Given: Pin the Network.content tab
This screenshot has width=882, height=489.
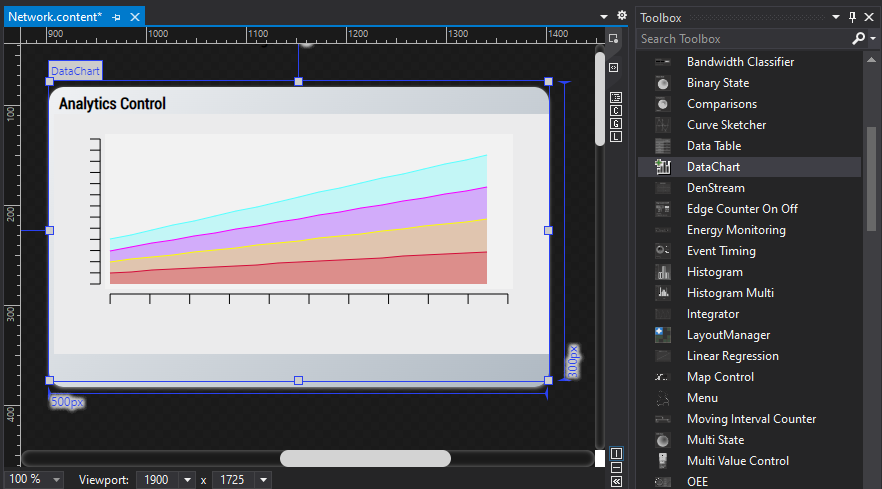Looking at the screenshot, I should pyautogui.click(x=117, y=17).
